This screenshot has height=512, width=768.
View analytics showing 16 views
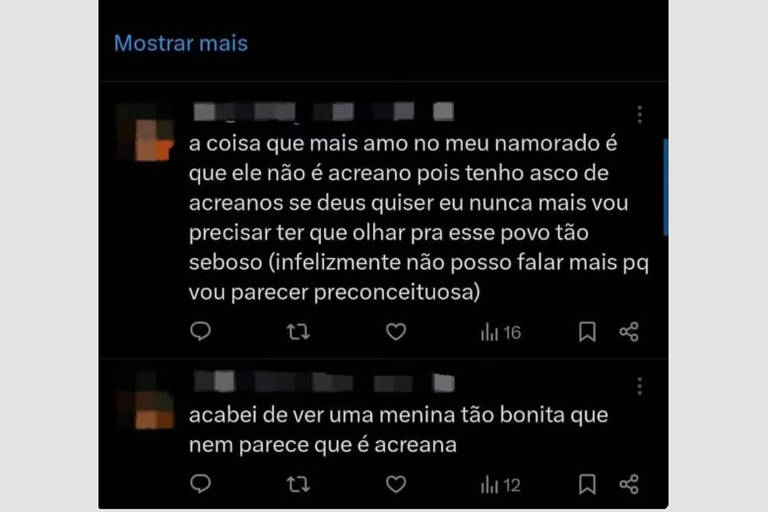[501, 333]
